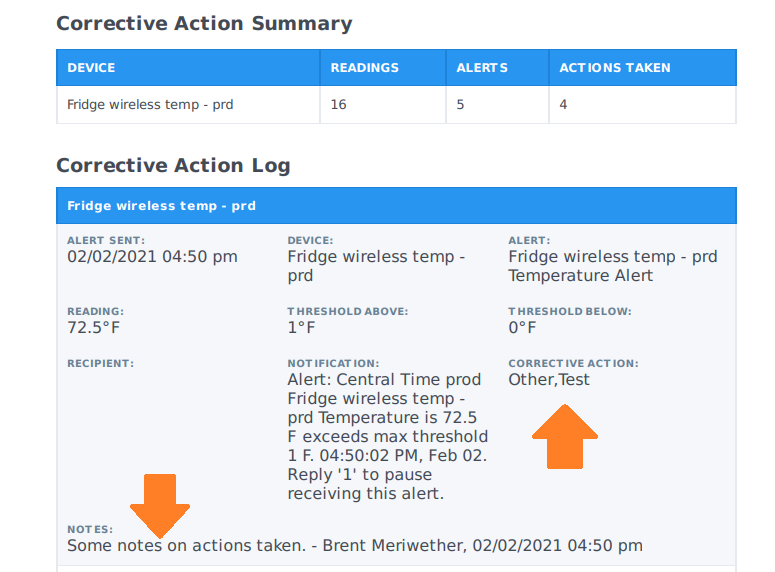Click the ACTIONS TAKEN column header
This screenshot has width=775, height=572.
[615, 68]
